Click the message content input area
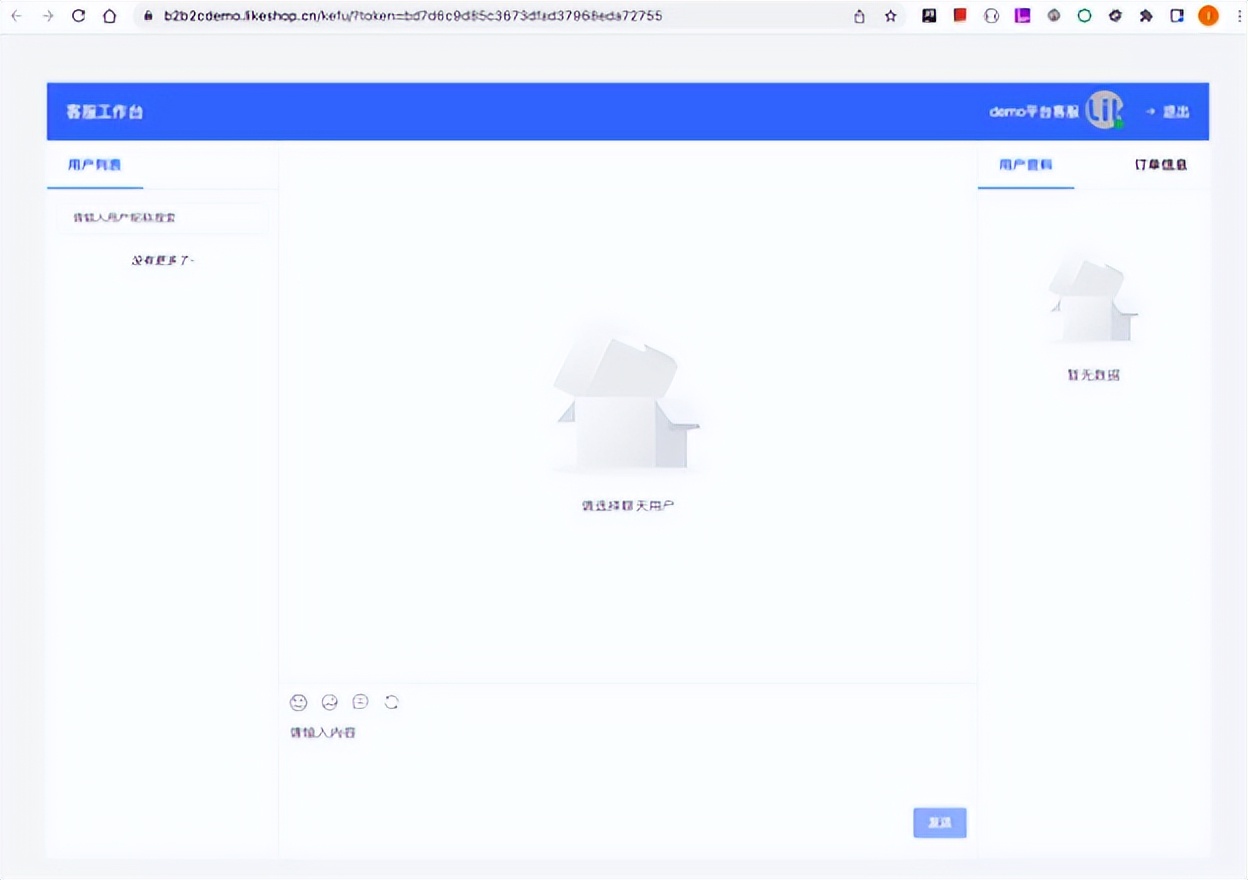Viewport: 1248px width, 880px height. click(x=627, y=760)
